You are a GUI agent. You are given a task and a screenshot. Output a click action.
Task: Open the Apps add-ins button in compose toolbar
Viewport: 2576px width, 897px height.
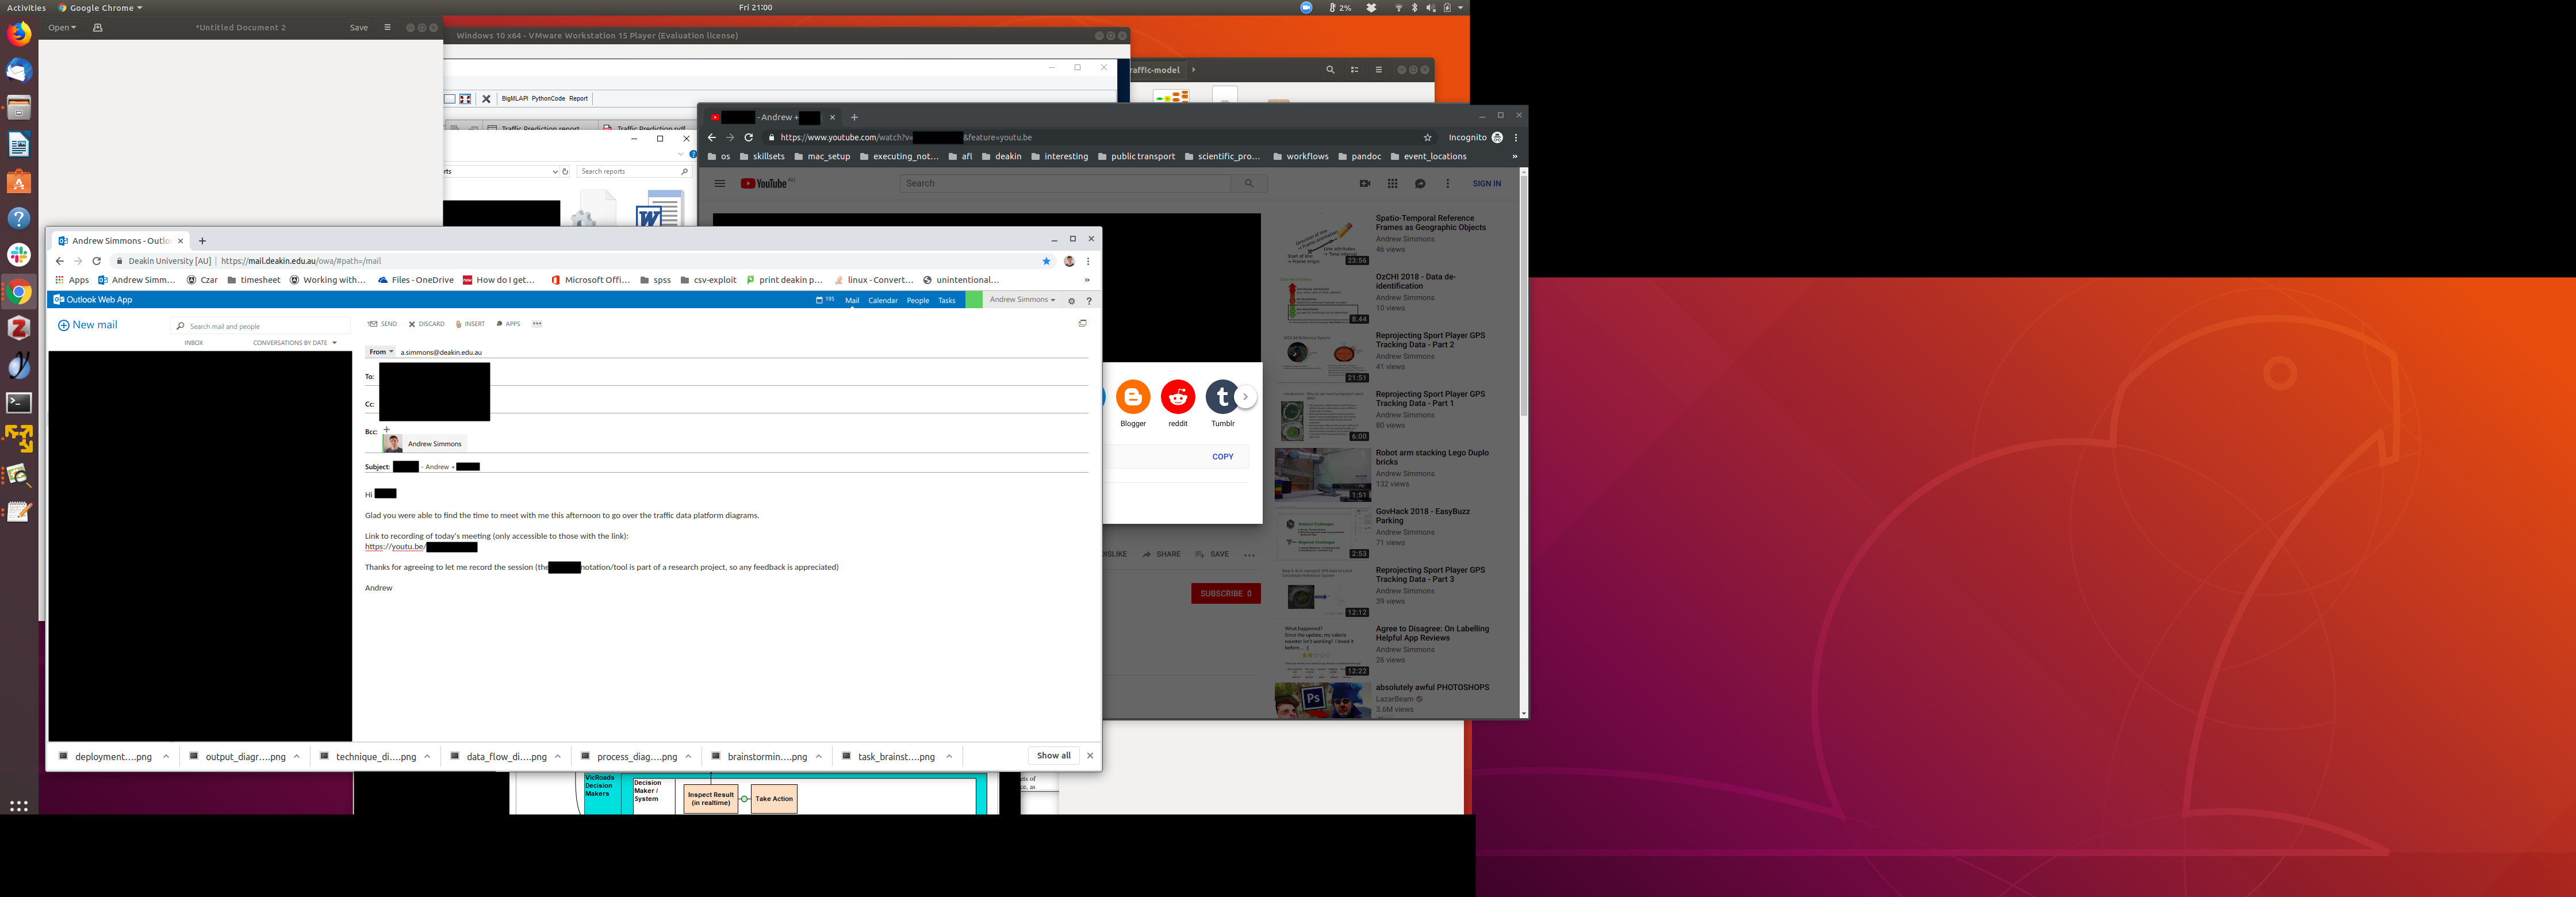tap(508, 324)
